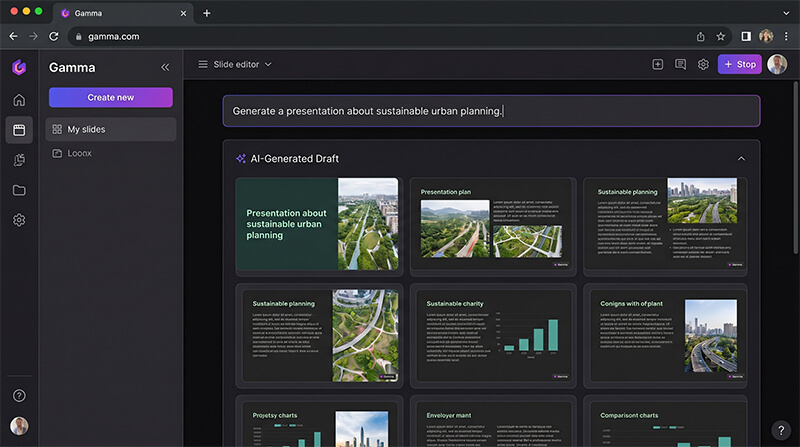Open the browser profile avatar
This screenshot has width=800, height=447.
tap(766, 36)
